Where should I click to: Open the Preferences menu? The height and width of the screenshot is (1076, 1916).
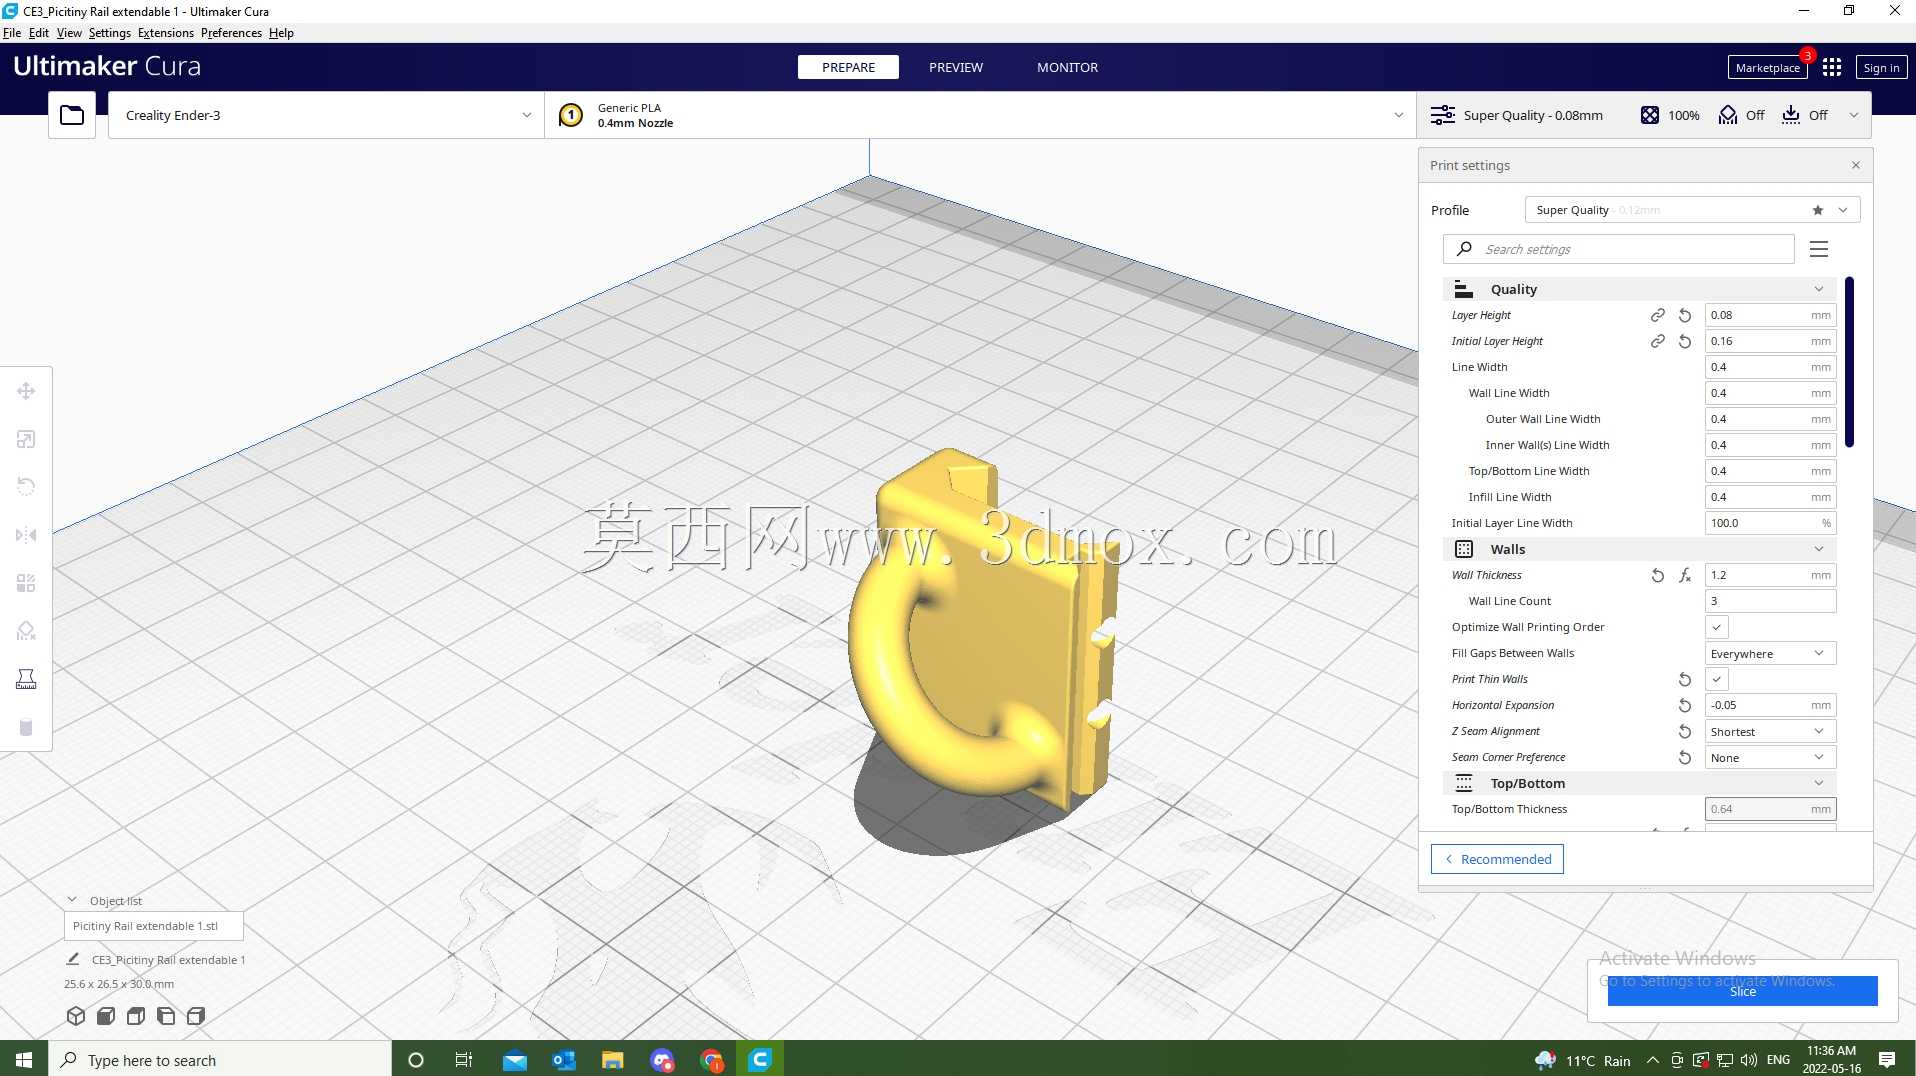click(231, 33)
